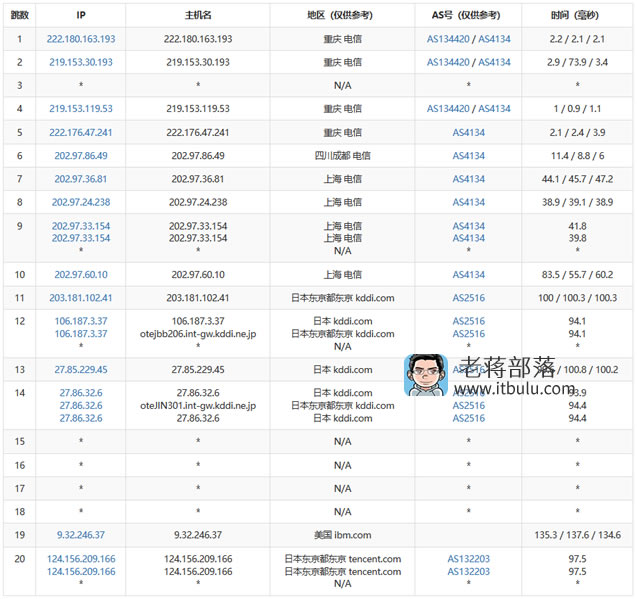
Task: Follow AS4134 link in hop 5 row
Action: 469,132
